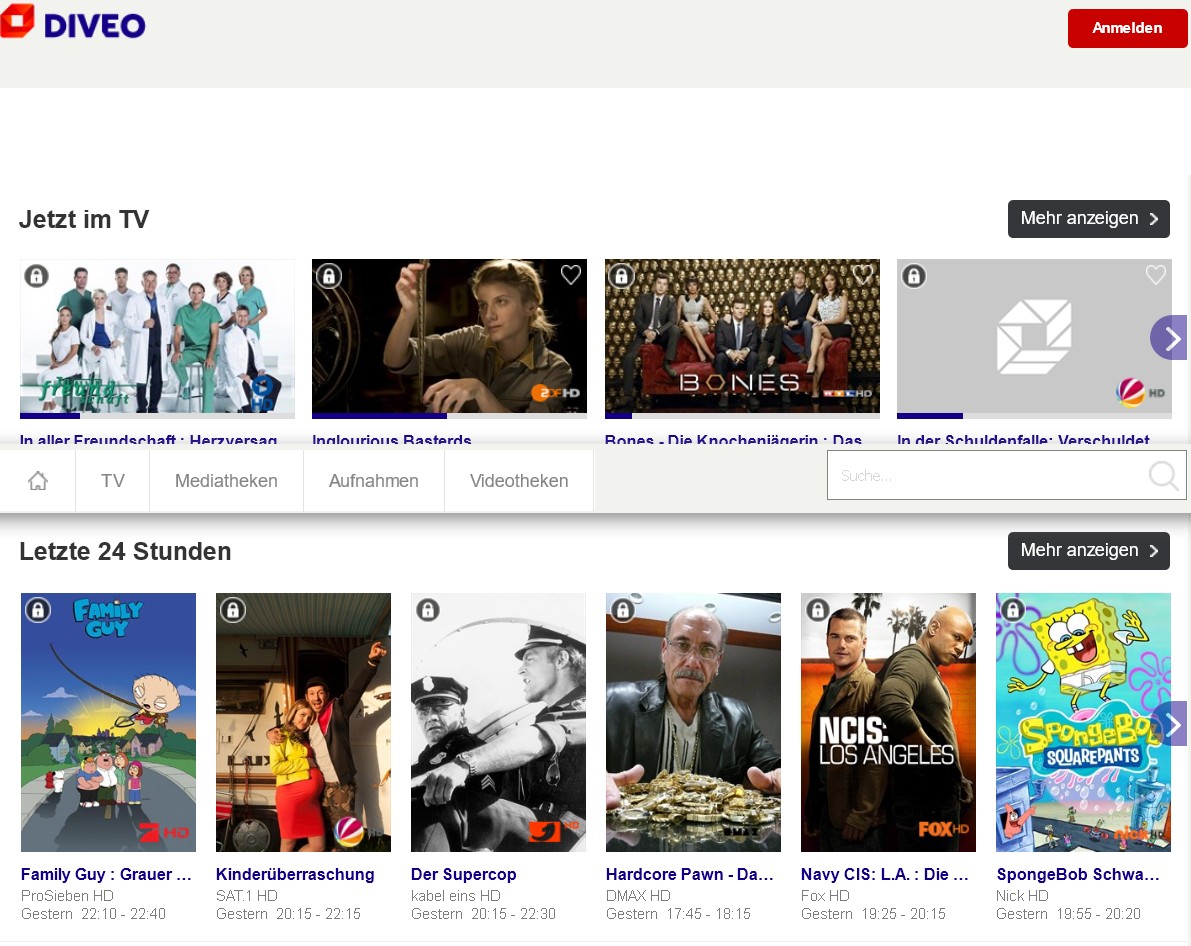Open the Inglourious Basterds thumbnail

pyautogui.click(x=450, y=336)
